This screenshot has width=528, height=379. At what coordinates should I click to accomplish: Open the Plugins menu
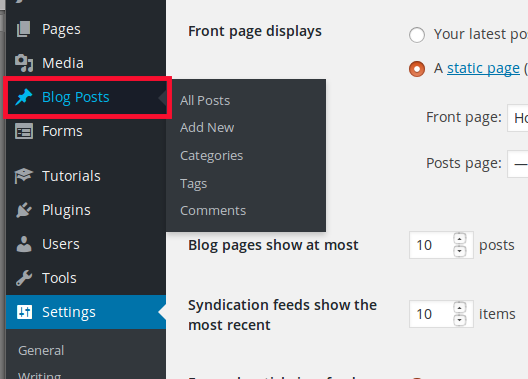click(x=86, y=210)
